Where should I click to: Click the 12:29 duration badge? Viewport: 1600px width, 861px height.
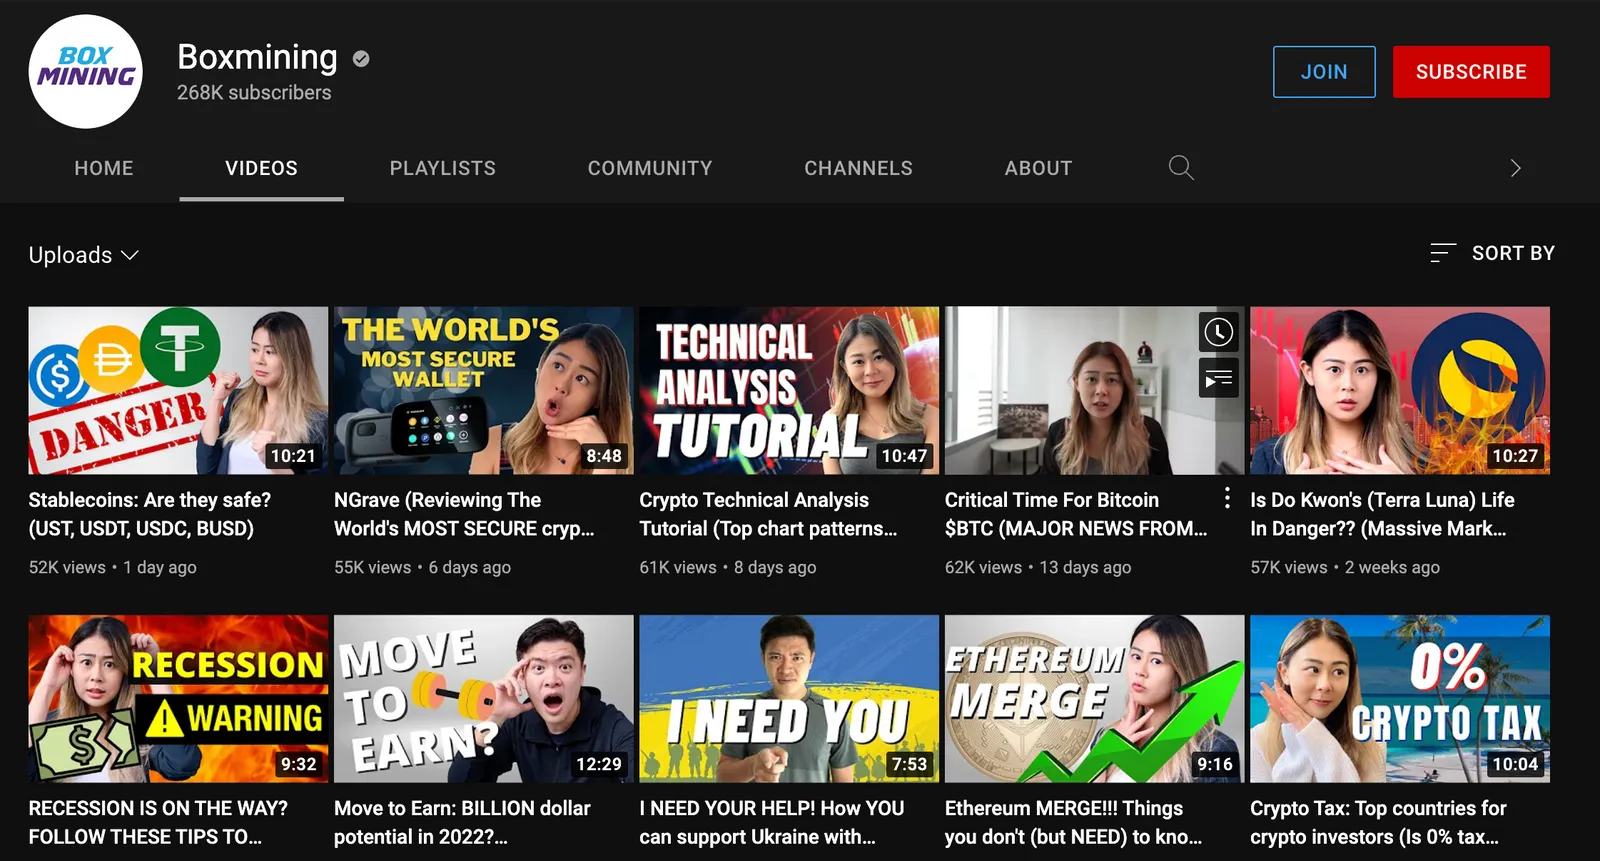(x=599, y=764)
